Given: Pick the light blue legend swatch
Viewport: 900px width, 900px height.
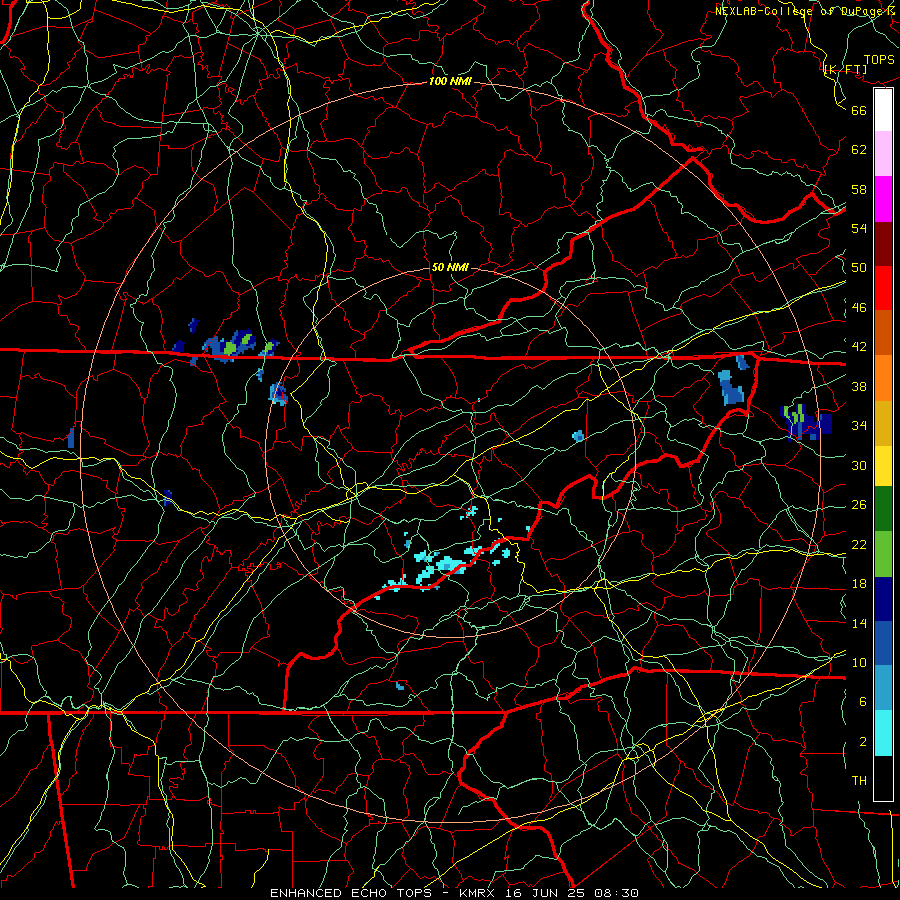Looking at the screenshot, I should pyautogui.click(x=883, y=688).
